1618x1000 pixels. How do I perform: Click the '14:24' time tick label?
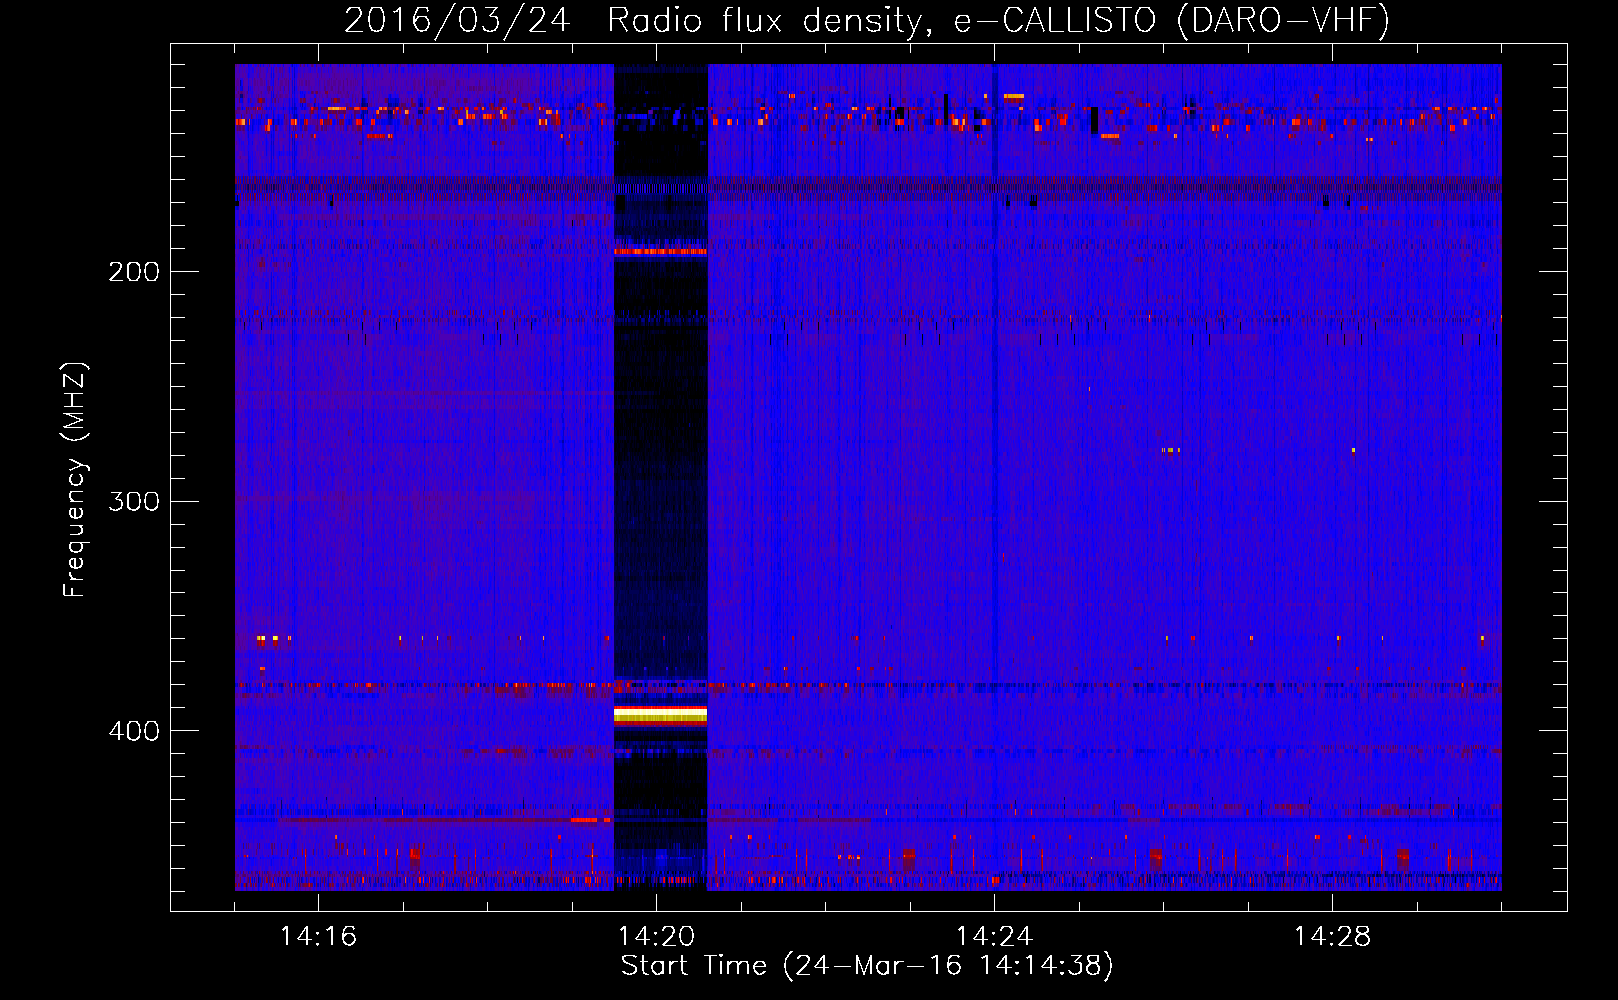[x=994, y=936]
